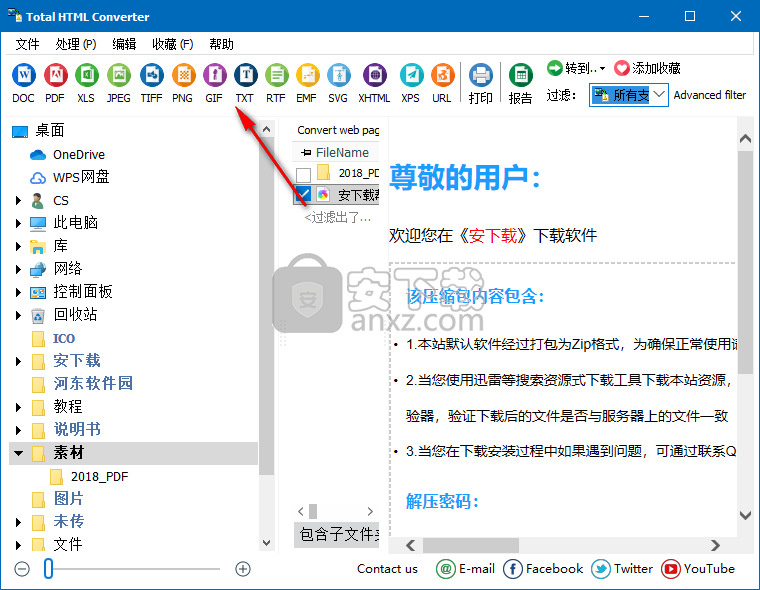Convert to PNG icon
The image size is (760, 590).
click(x=183, y=75)
